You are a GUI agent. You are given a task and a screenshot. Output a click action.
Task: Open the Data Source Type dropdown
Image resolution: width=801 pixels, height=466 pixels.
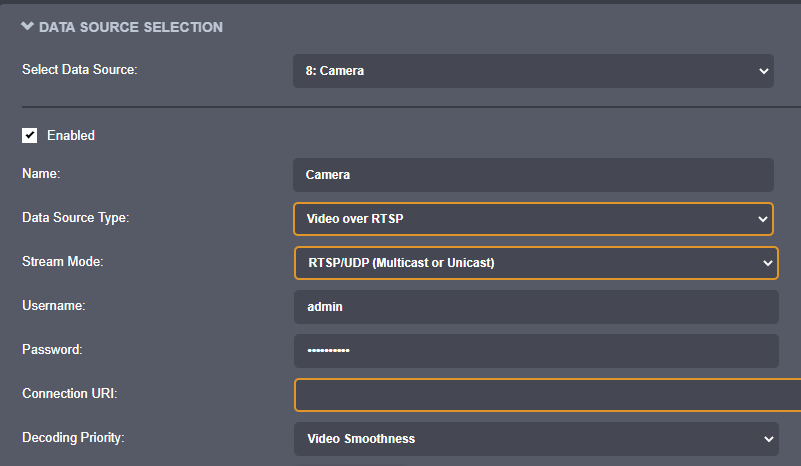tap(532, 219)
